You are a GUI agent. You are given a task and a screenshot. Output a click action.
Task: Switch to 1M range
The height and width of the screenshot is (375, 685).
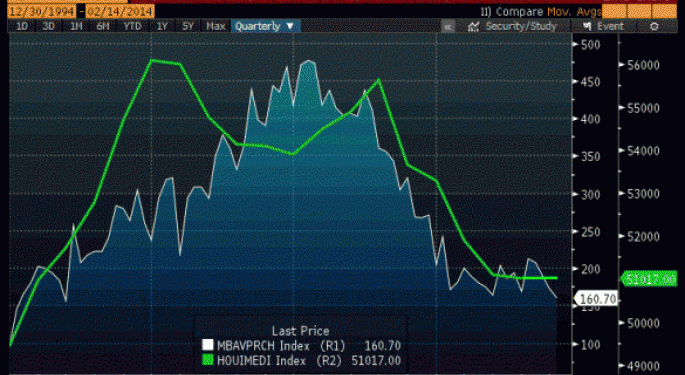(x=76, y=26)
